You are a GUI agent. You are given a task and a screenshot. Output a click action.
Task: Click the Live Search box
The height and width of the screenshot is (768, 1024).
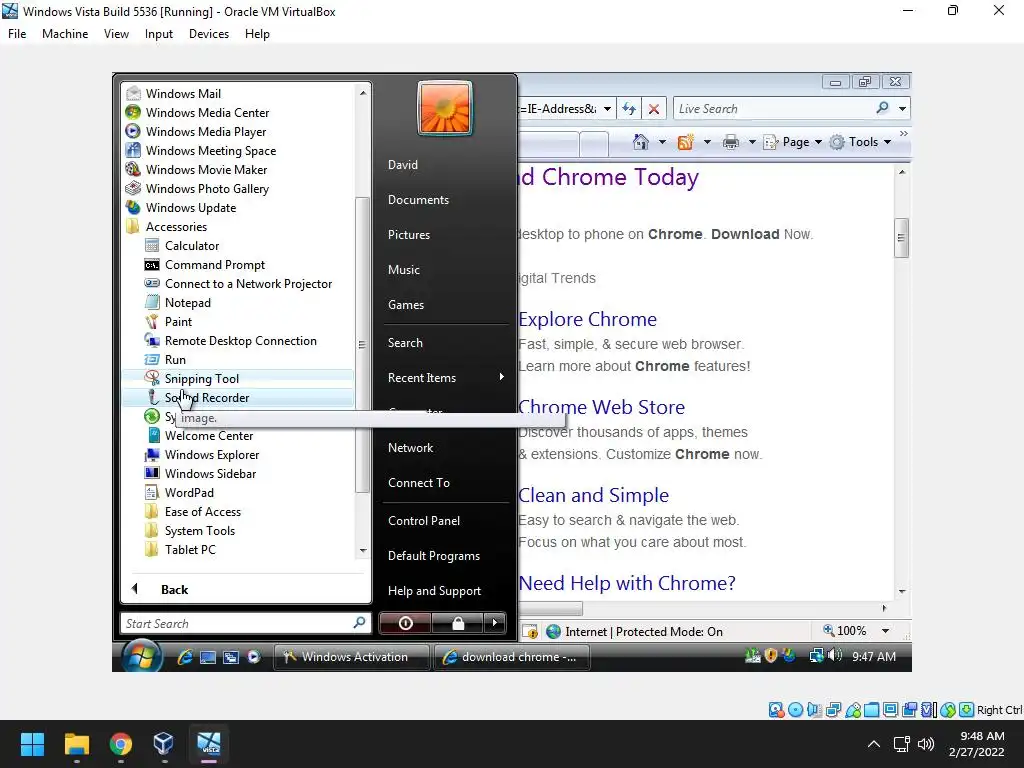(774, 108)
